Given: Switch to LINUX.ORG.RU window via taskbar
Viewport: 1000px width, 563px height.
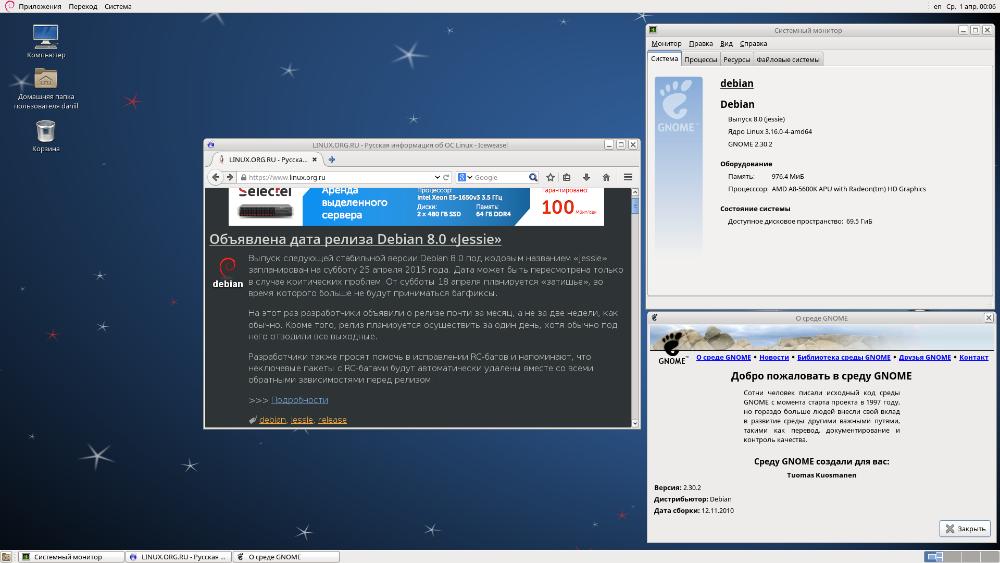Looking at the screenshot, I should (179, 557).
